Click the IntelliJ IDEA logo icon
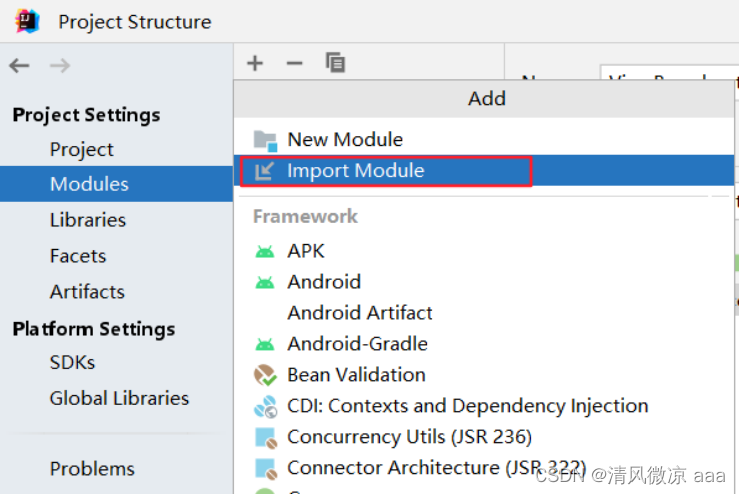The height and width of the screenshot is (494, 740). coord(27,21)
